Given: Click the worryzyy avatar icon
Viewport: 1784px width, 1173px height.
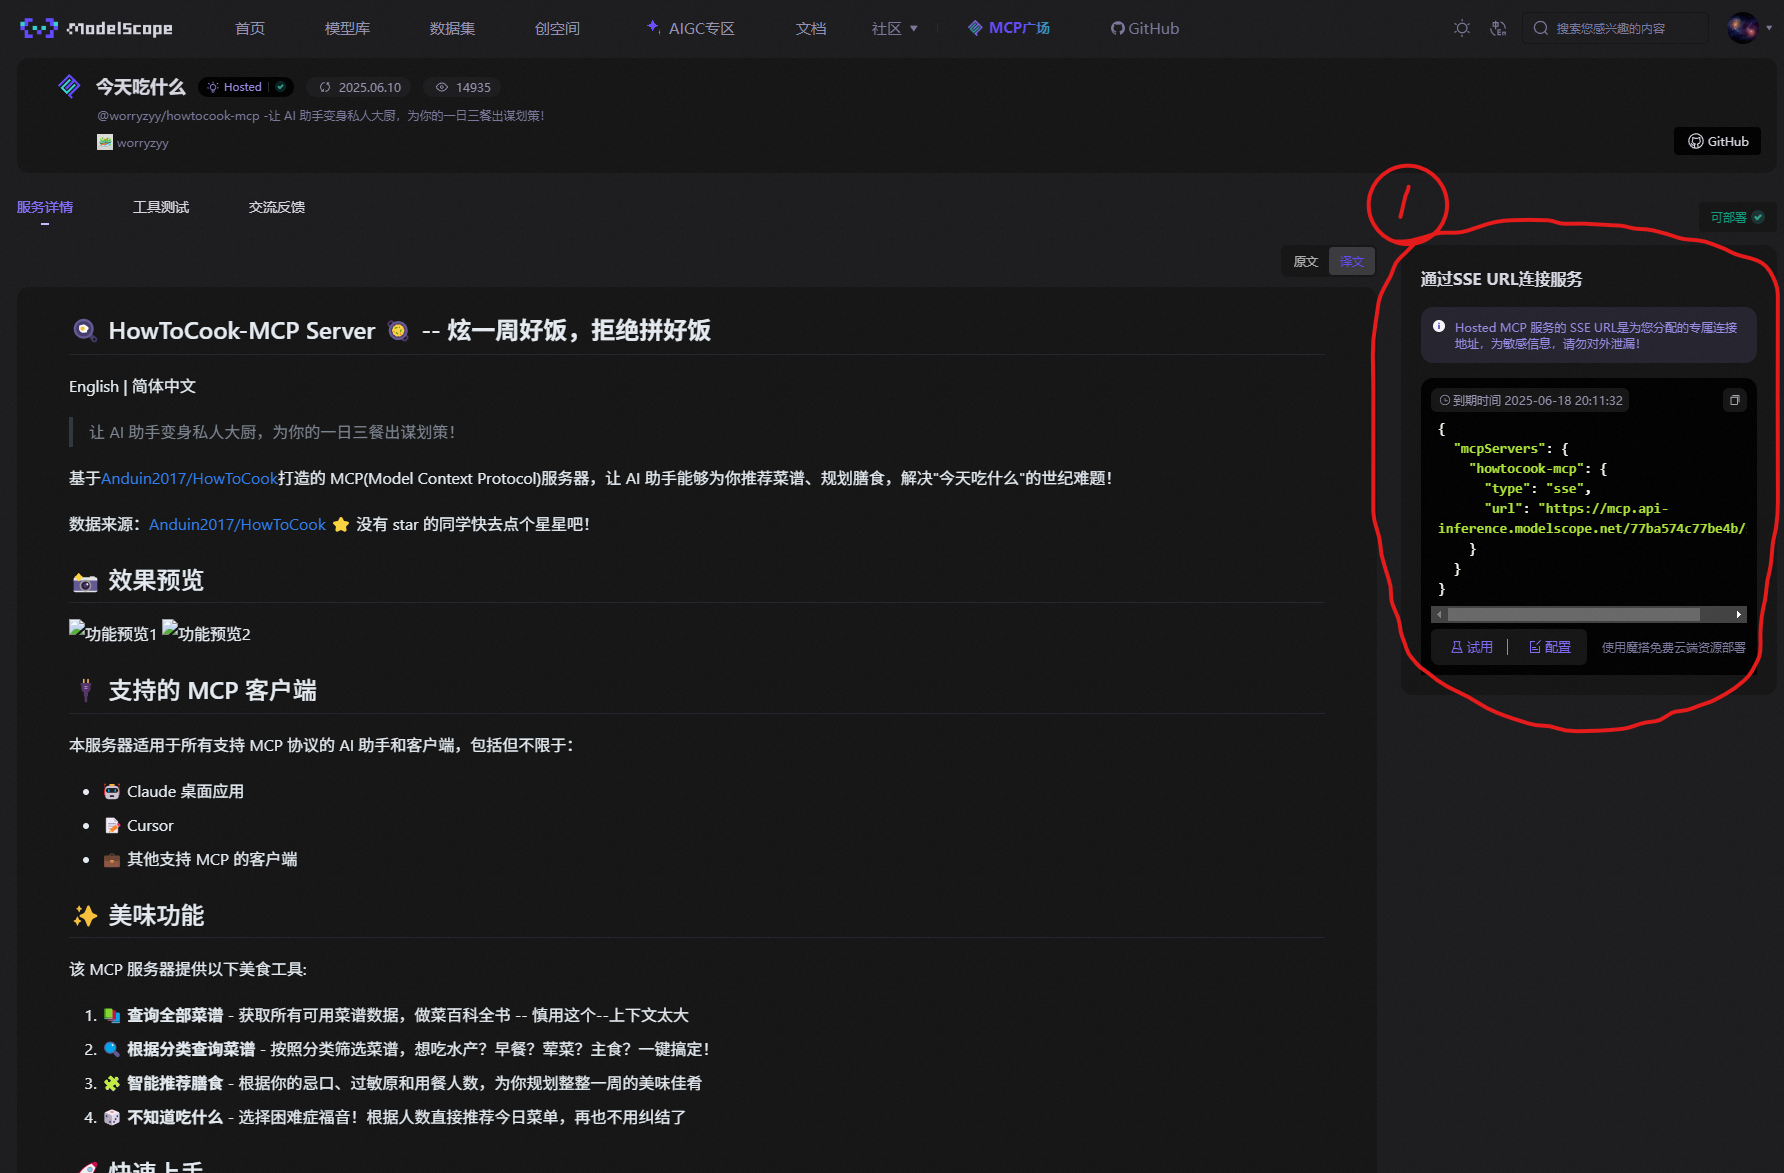Looking at the screenshot, I should pos(105,142).
